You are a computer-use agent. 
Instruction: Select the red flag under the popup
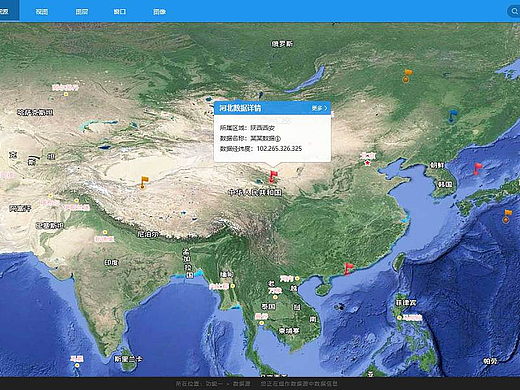[x=273, y=177]
